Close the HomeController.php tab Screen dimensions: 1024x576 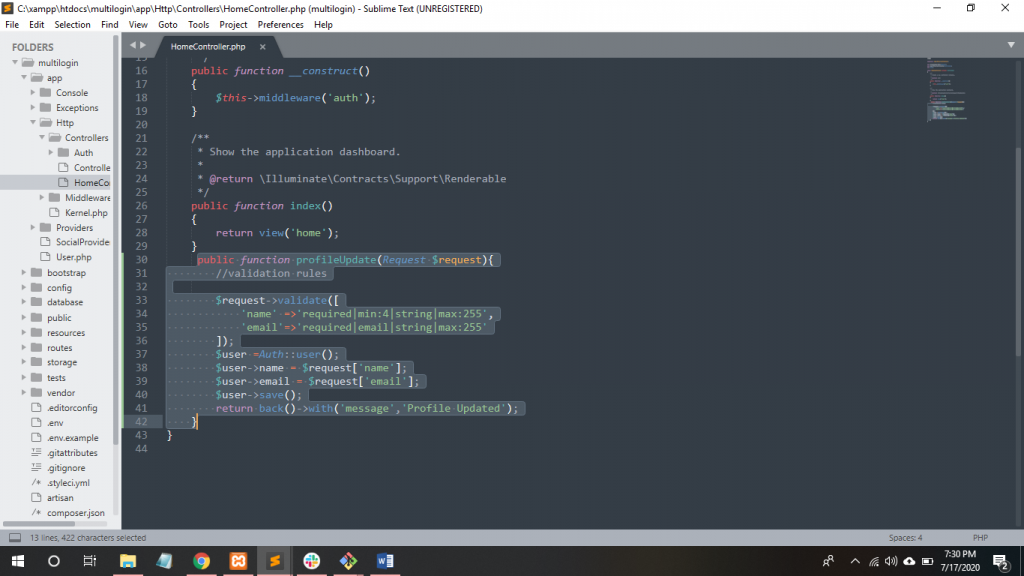(x=263, y=47)
